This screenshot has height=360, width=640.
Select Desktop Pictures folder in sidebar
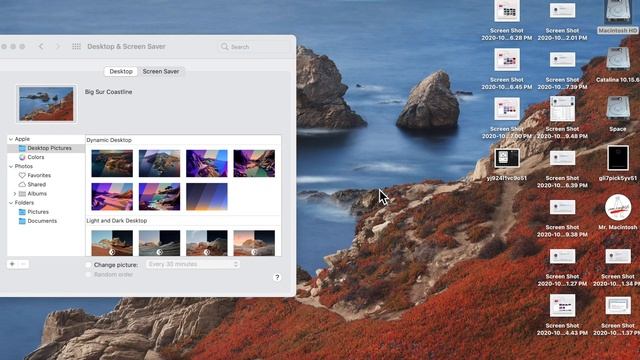click(x=46, y=148)
